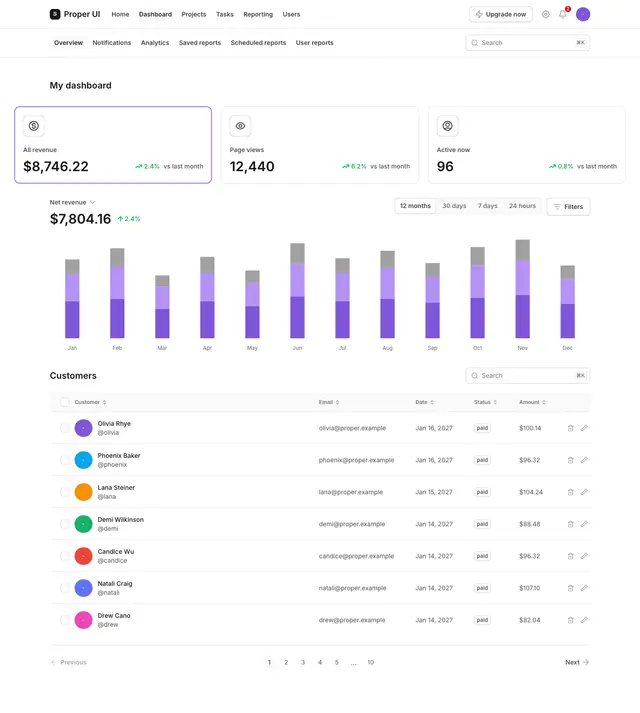The image size is (640, 713).
Task: Go to Home in top navigation
Action: click(x=120, y=14)
